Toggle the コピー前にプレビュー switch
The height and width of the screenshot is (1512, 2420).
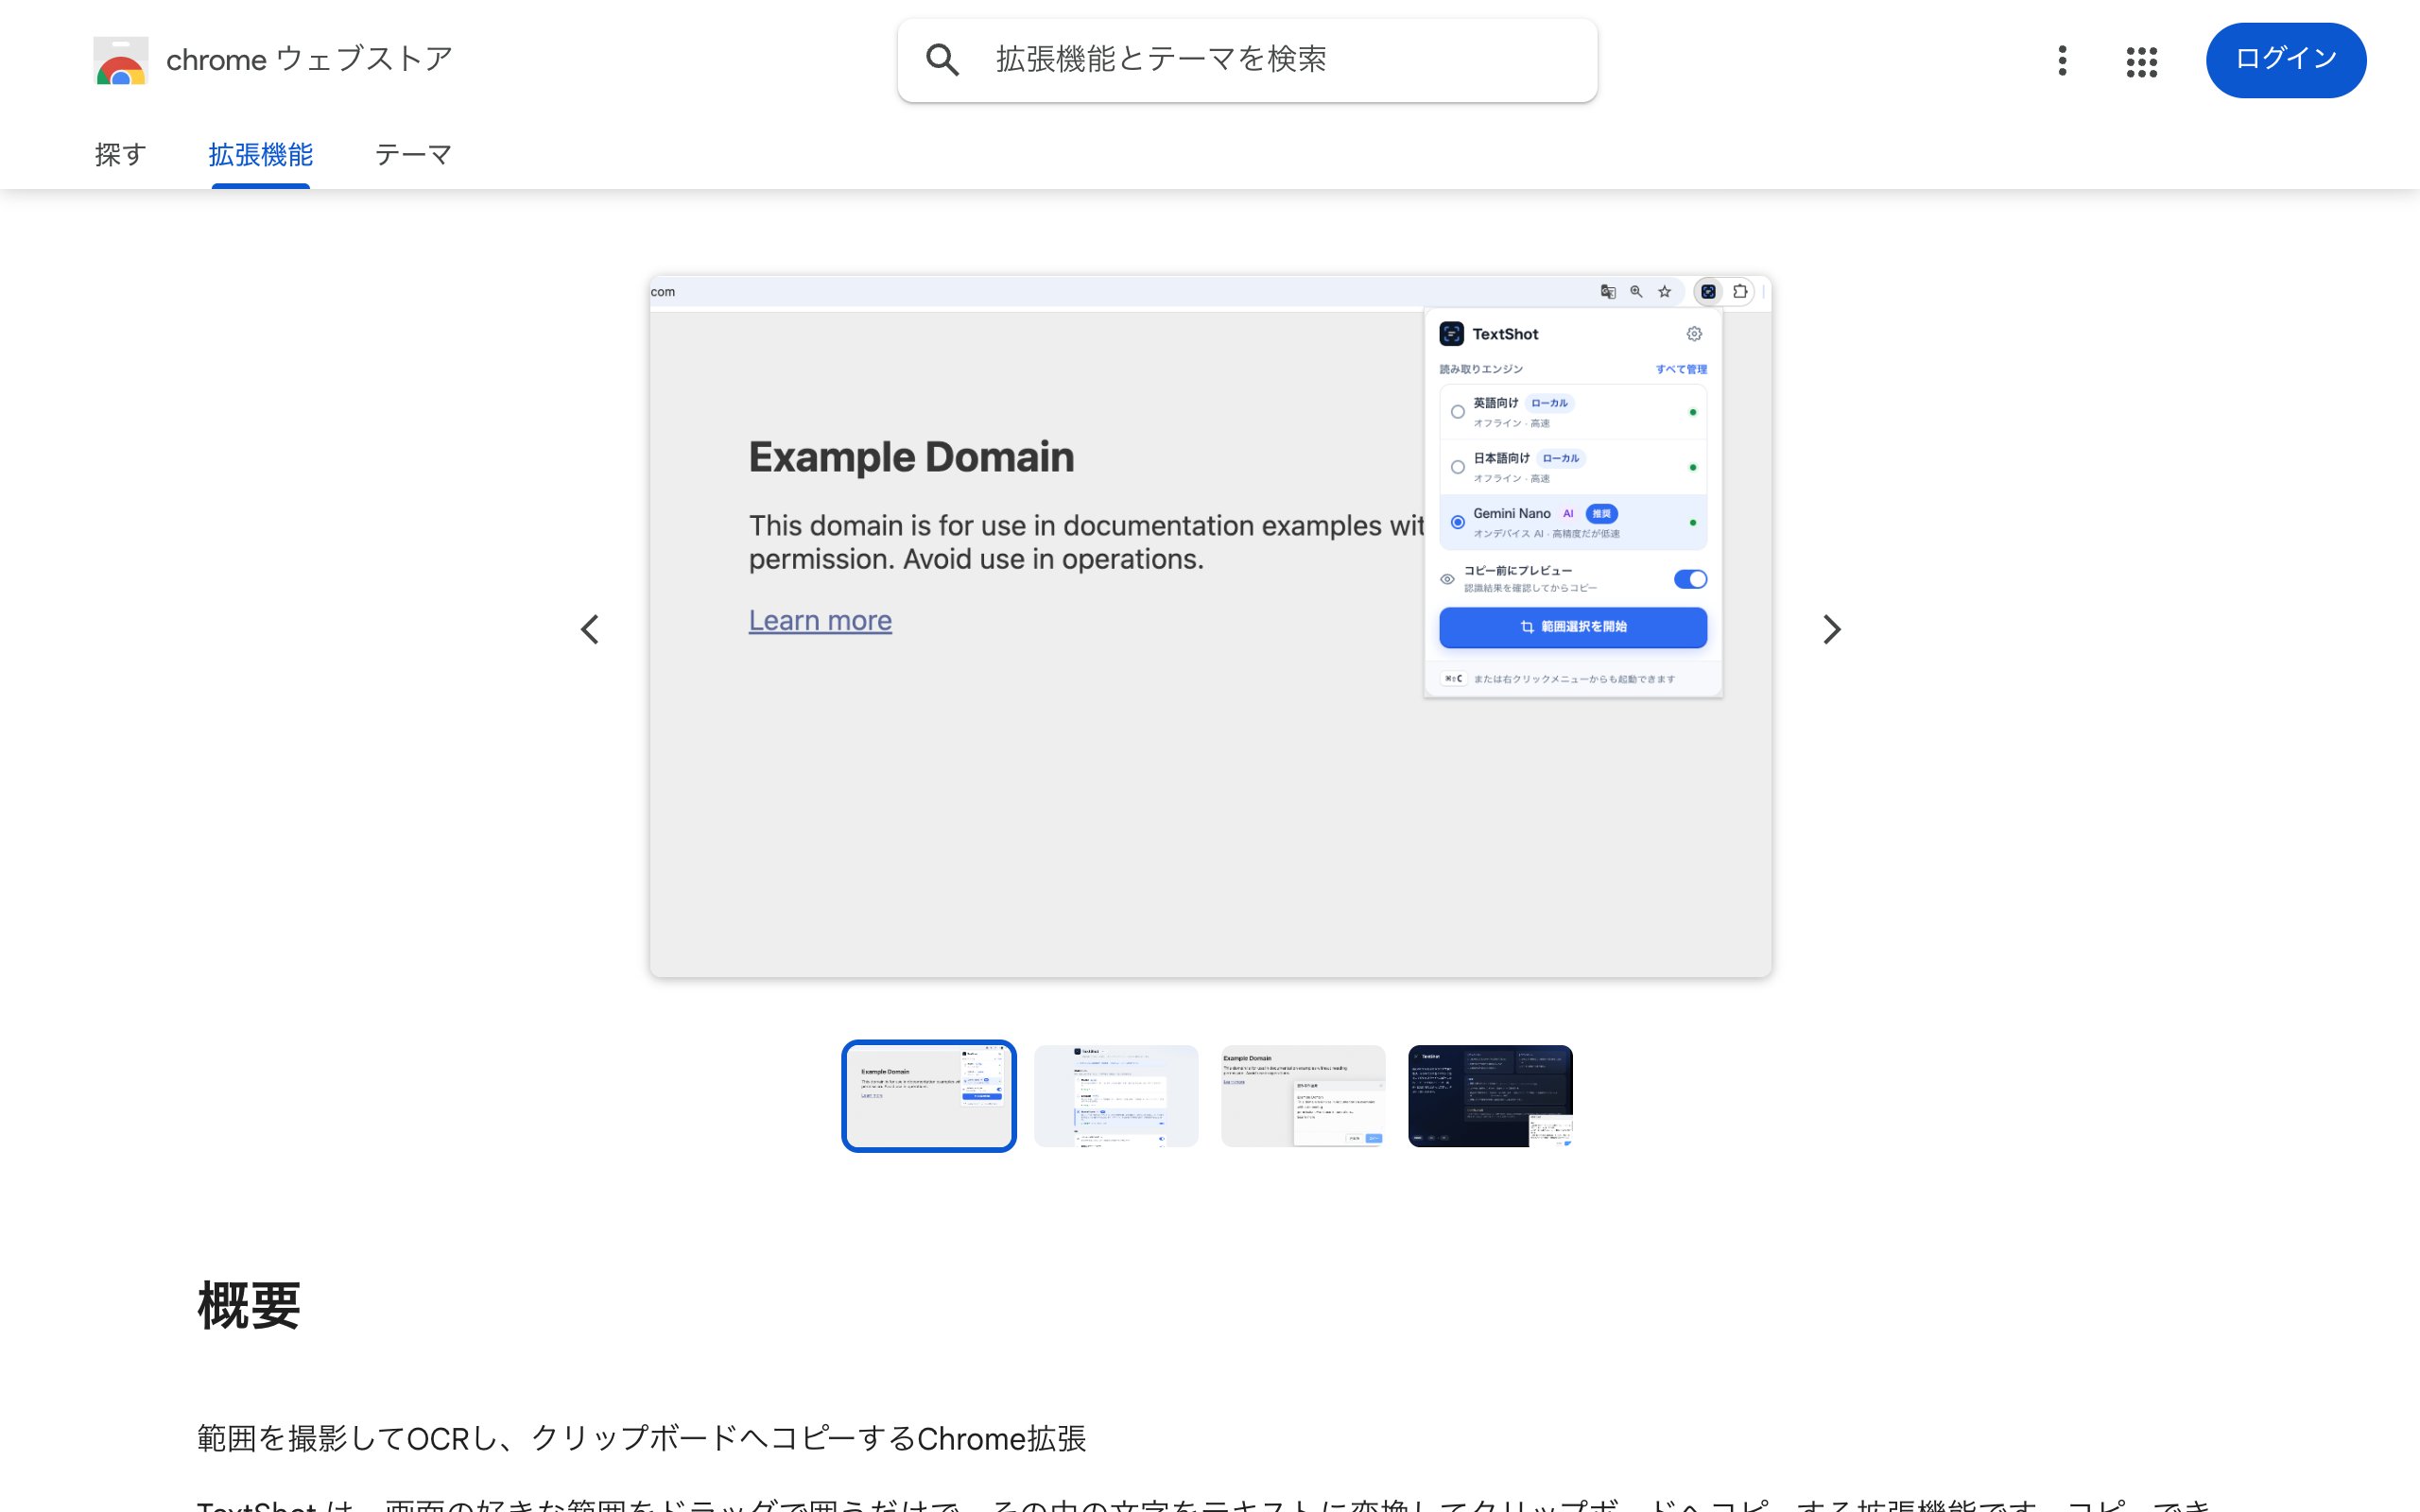(1690, 579)
